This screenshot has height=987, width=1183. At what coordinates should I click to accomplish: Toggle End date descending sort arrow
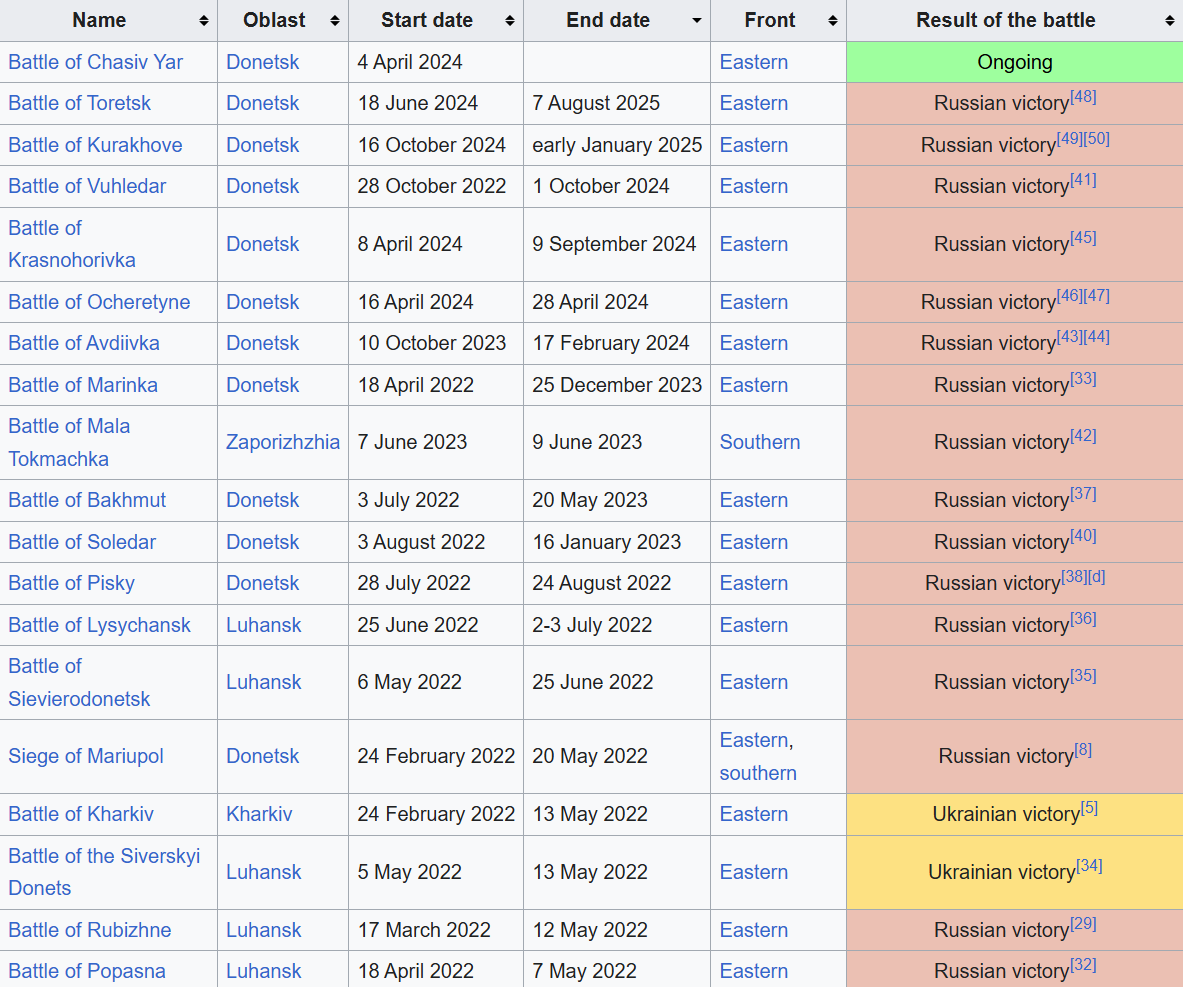tap(697, 21)
